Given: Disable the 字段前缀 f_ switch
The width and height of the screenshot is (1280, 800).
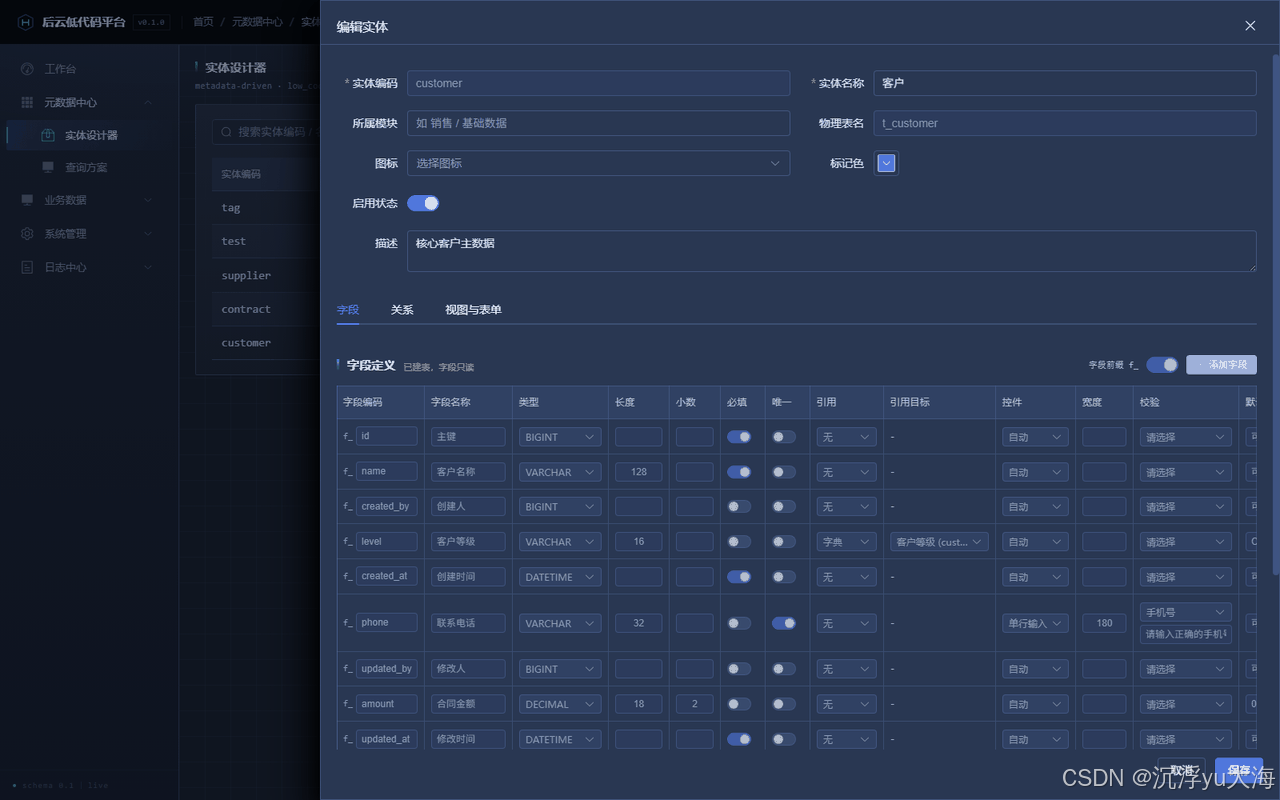Looking at the screenshot, I should point(1162,365).
